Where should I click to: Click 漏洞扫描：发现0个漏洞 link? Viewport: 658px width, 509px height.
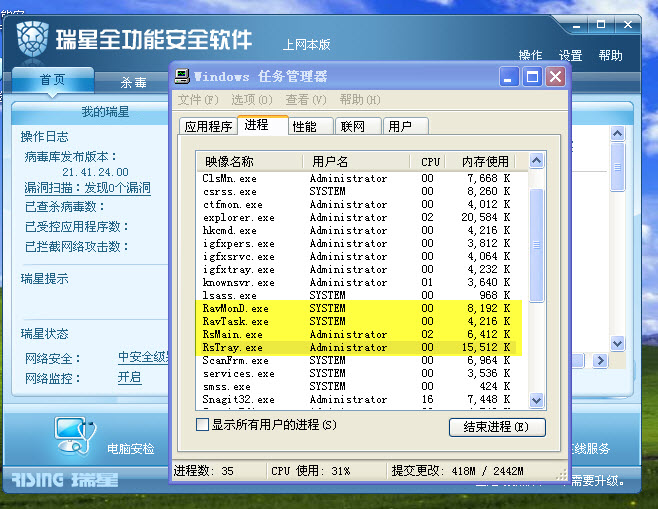click(88, 188)
